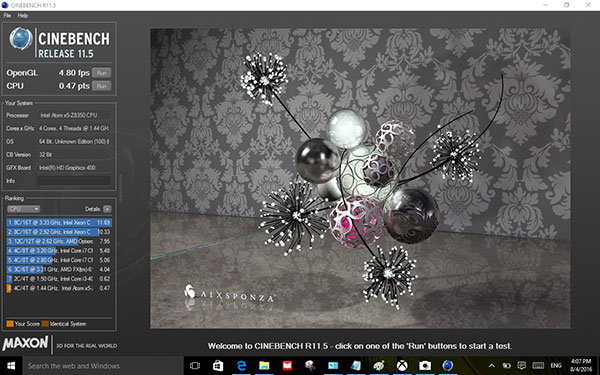Toggle the ranking Details button
This screenshot has height=375, width=600.
click(107, 209)
